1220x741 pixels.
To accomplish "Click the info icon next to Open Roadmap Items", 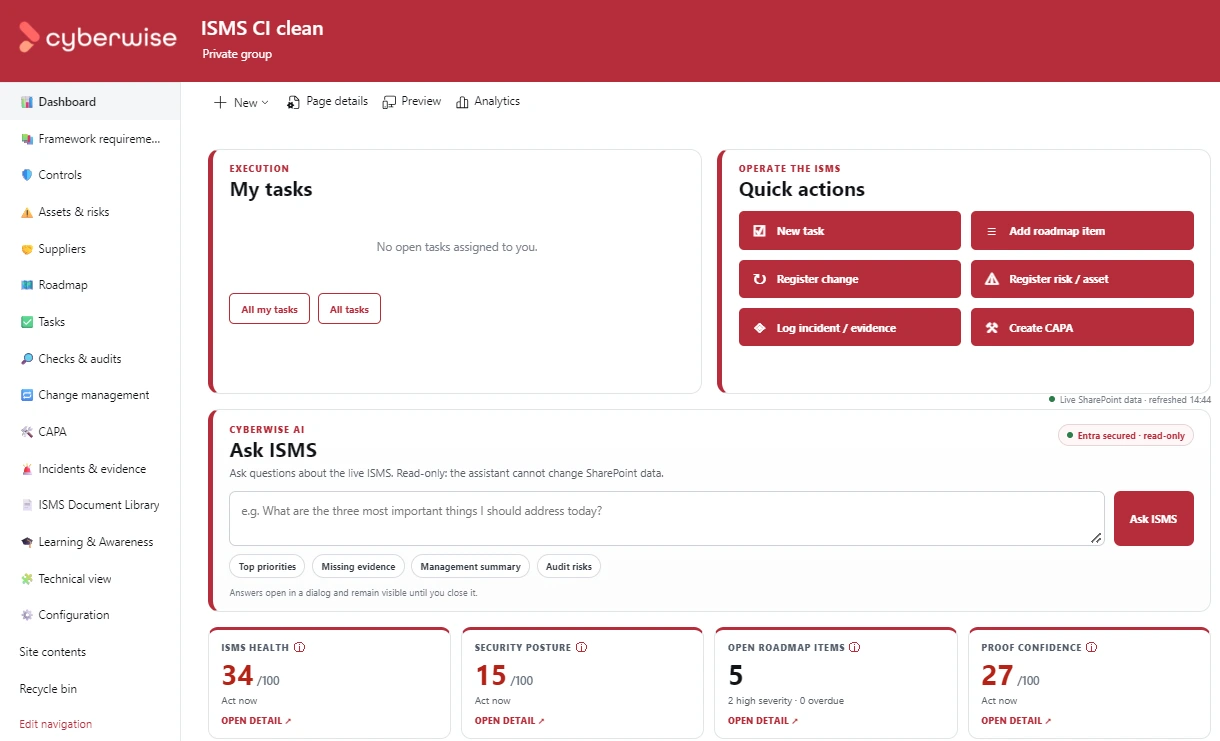I will (856, 647).
